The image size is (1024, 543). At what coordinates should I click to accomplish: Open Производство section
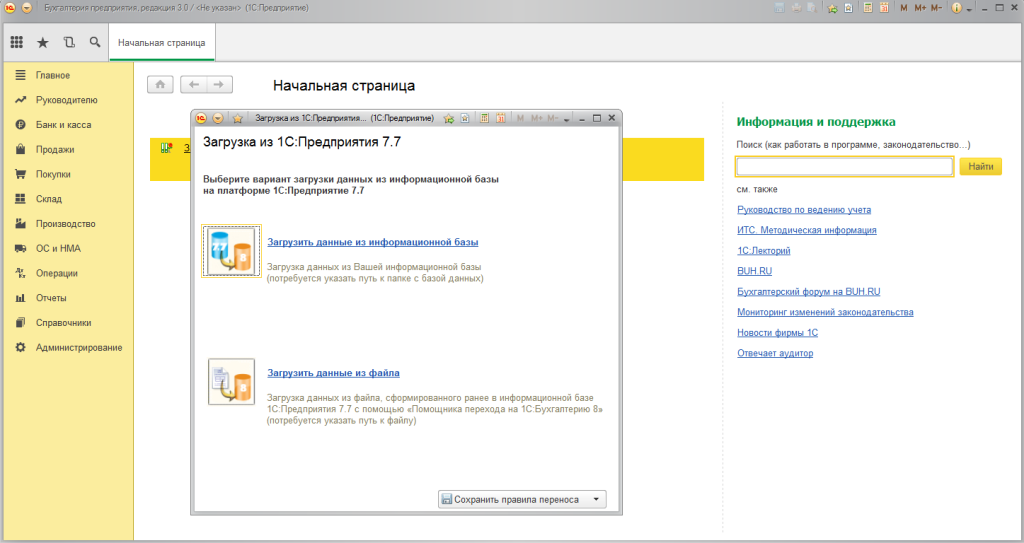(x=65, y=223)
